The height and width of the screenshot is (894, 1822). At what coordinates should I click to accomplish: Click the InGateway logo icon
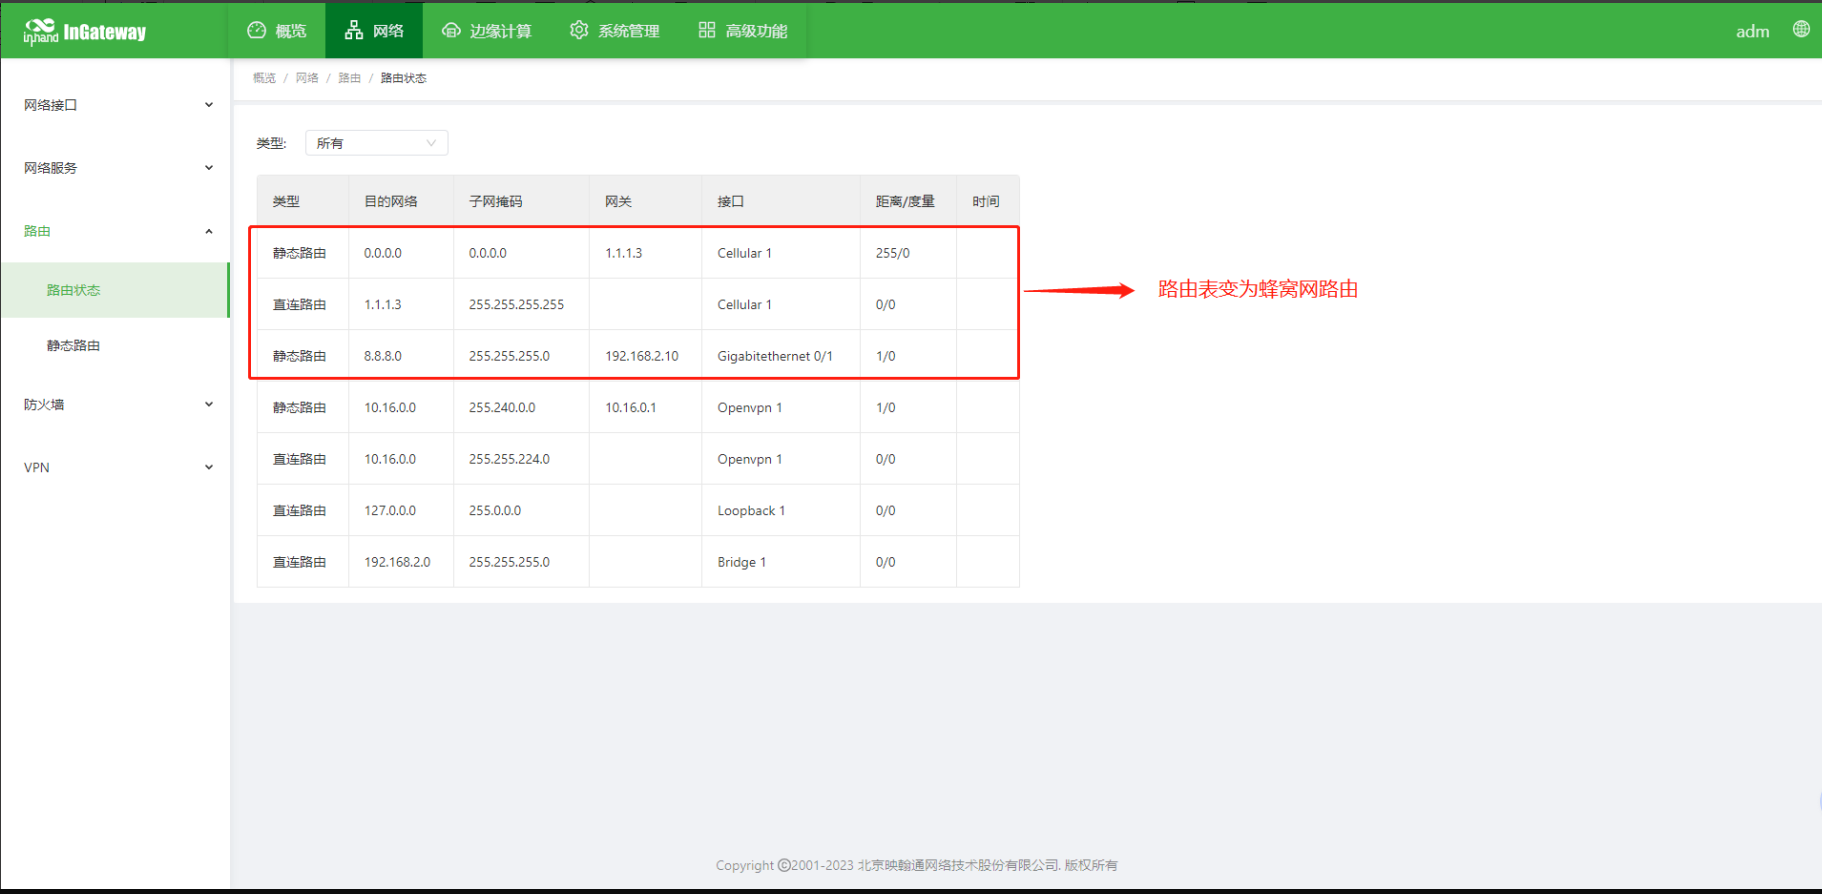pyautogui.click(x=41, y=31)
